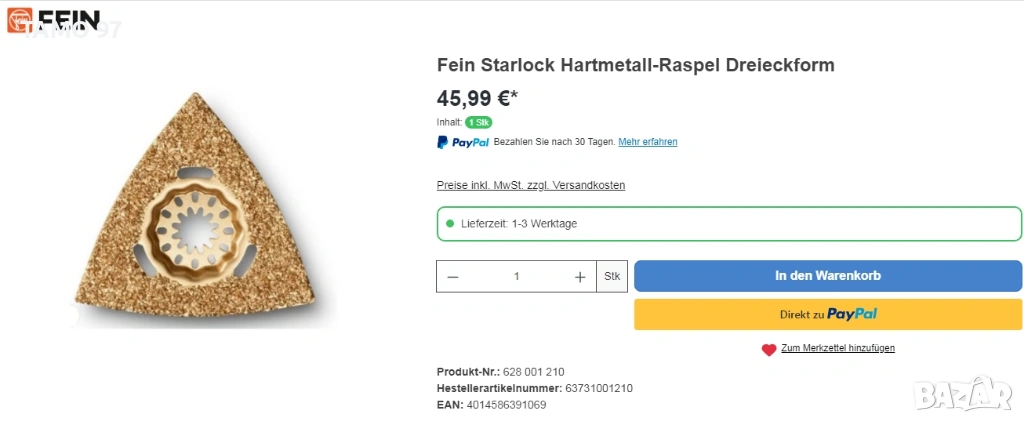Click the "Stk" unit label
Screen dimensions: 1024x423
(x=612, y=277)
